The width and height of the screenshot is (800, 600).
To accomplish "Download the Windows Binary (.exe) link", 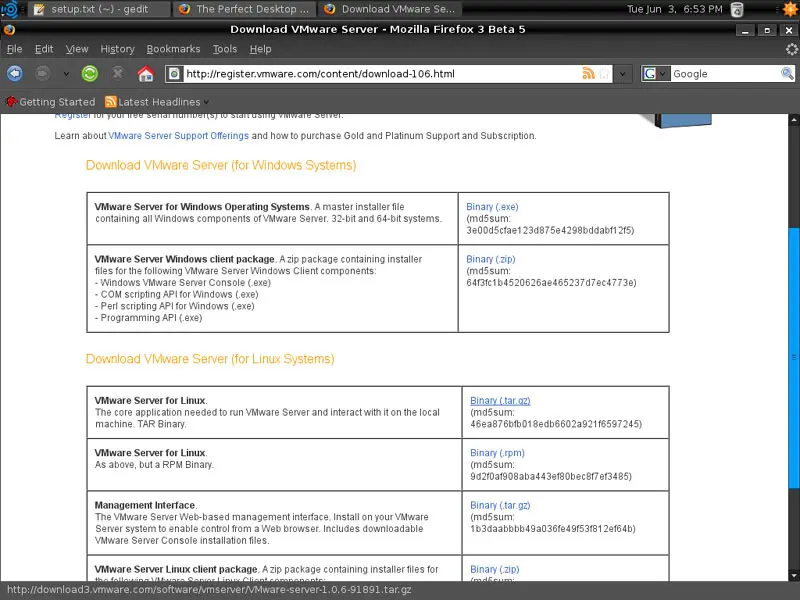I will 492,207.
